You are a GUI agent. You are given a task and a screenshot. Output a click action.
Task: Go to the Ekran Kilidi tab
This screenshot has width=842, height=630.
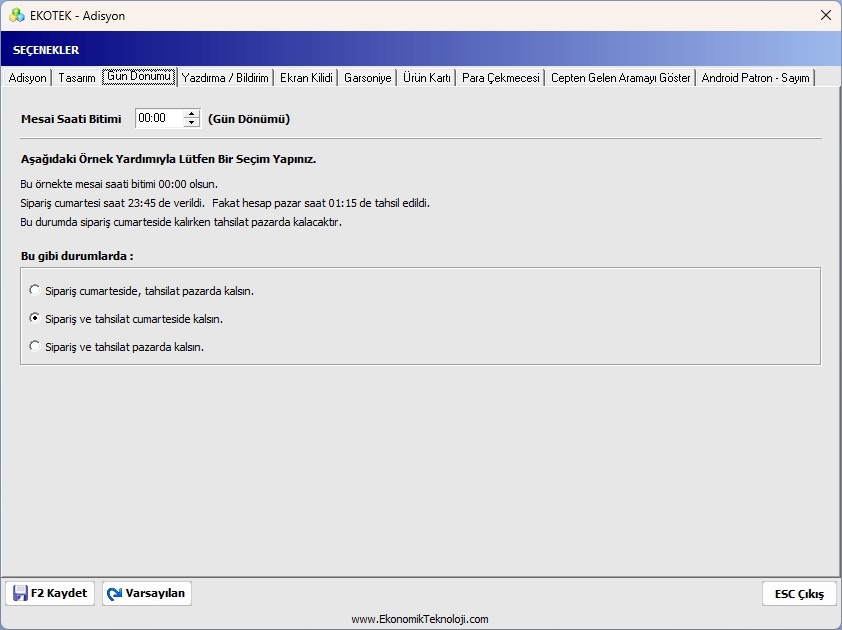point(306,78)
